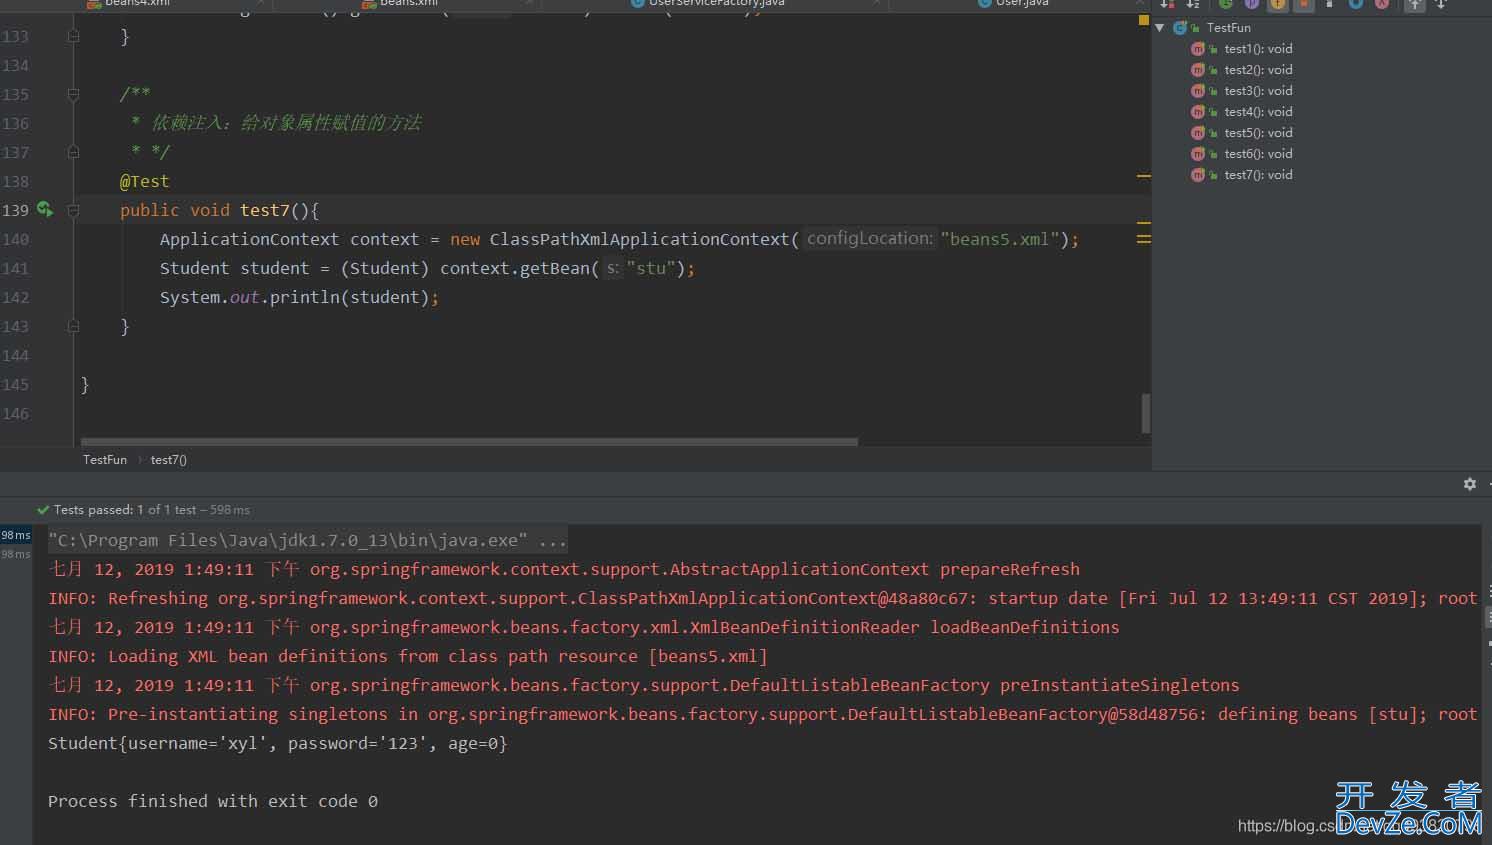Click System.out.println(student) on line 142

299,297
